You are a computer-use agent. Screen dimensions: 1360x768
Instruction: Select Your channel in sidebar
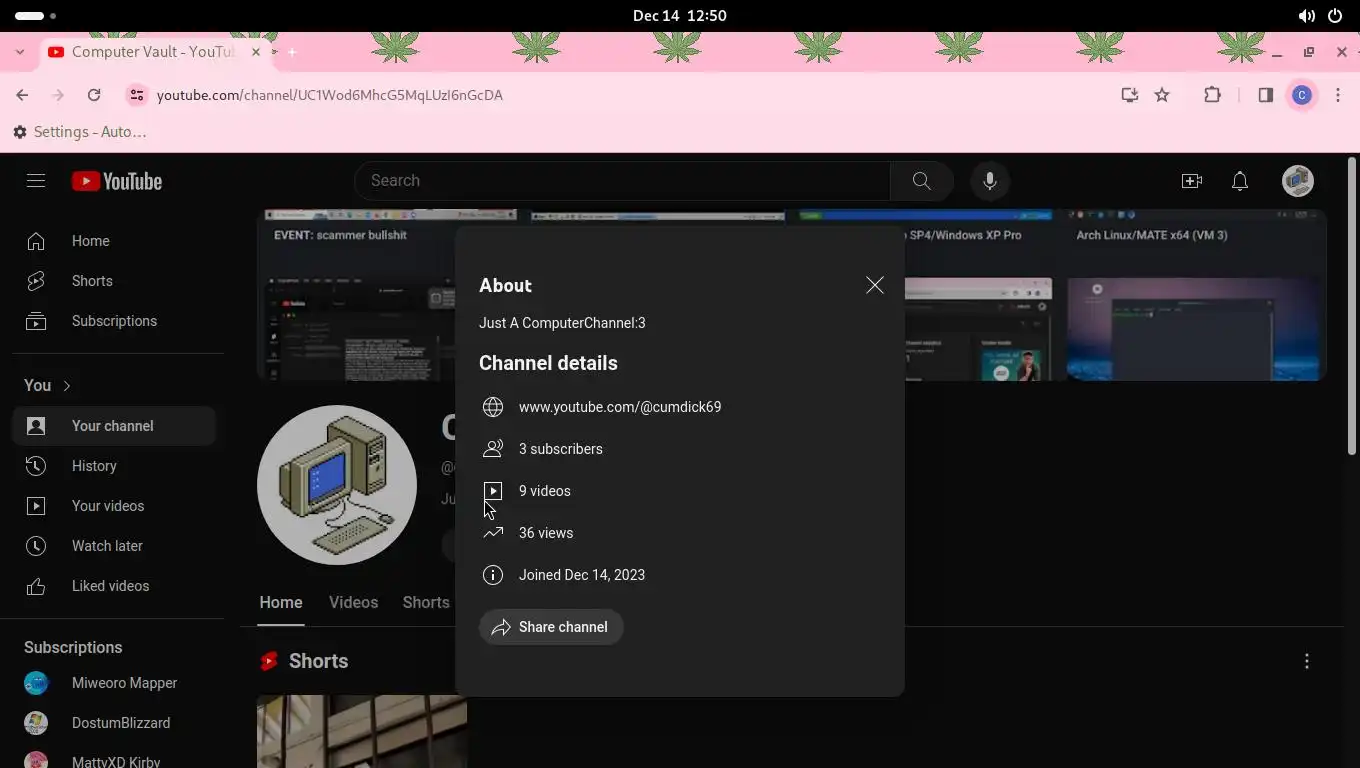click(114, 426)
